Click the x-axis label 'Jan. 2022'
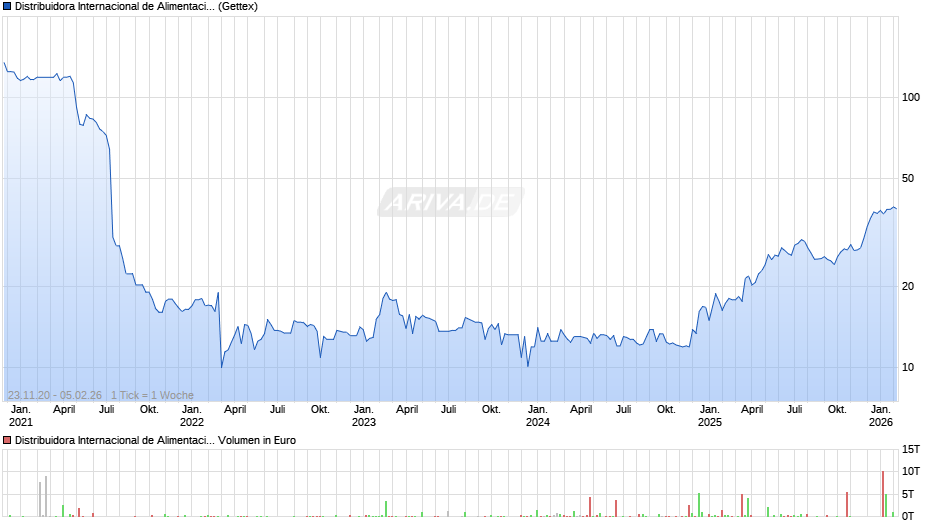 pos(192,416)
